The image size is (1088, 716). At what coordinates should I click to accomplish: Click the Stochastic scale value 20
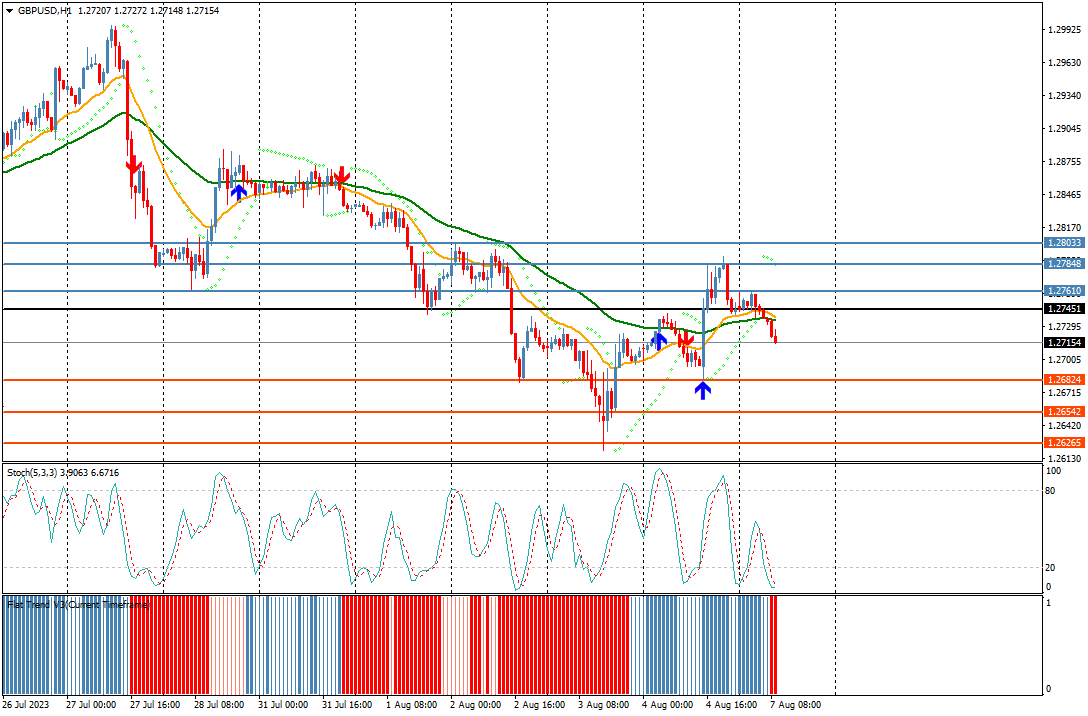click(x=1051, y=568)
